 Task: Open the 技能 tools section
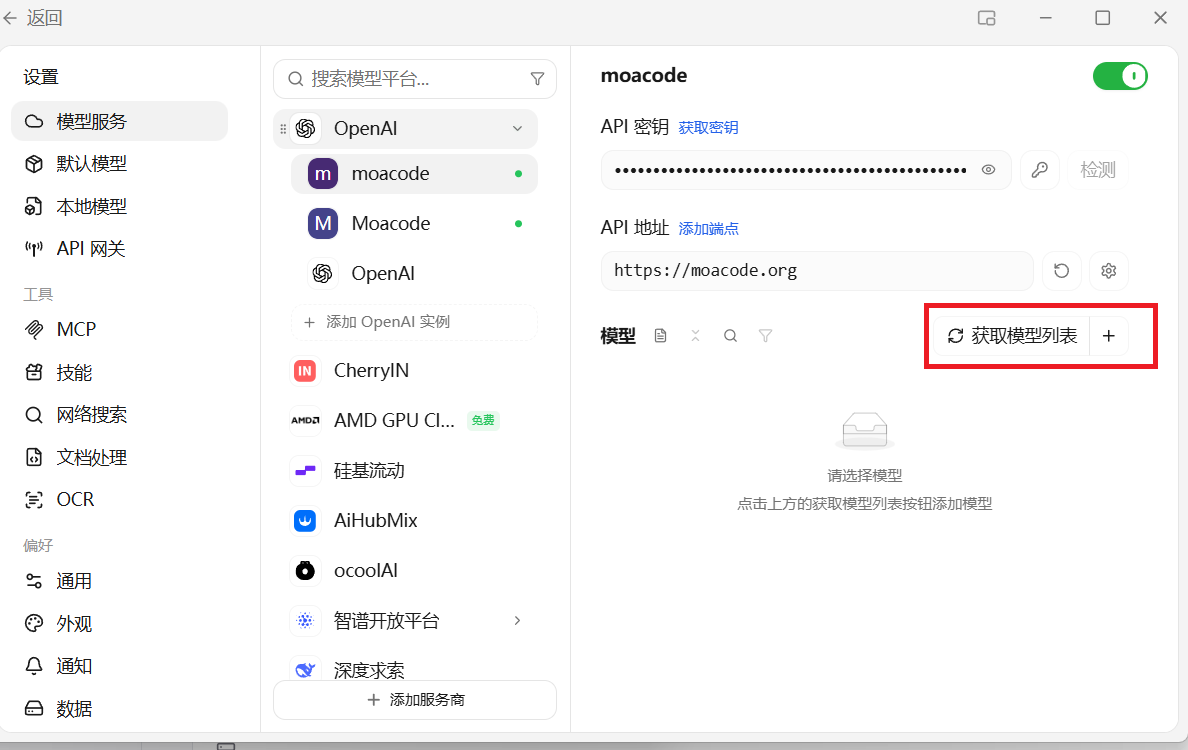pyautogui.click(x=119, y=372)
